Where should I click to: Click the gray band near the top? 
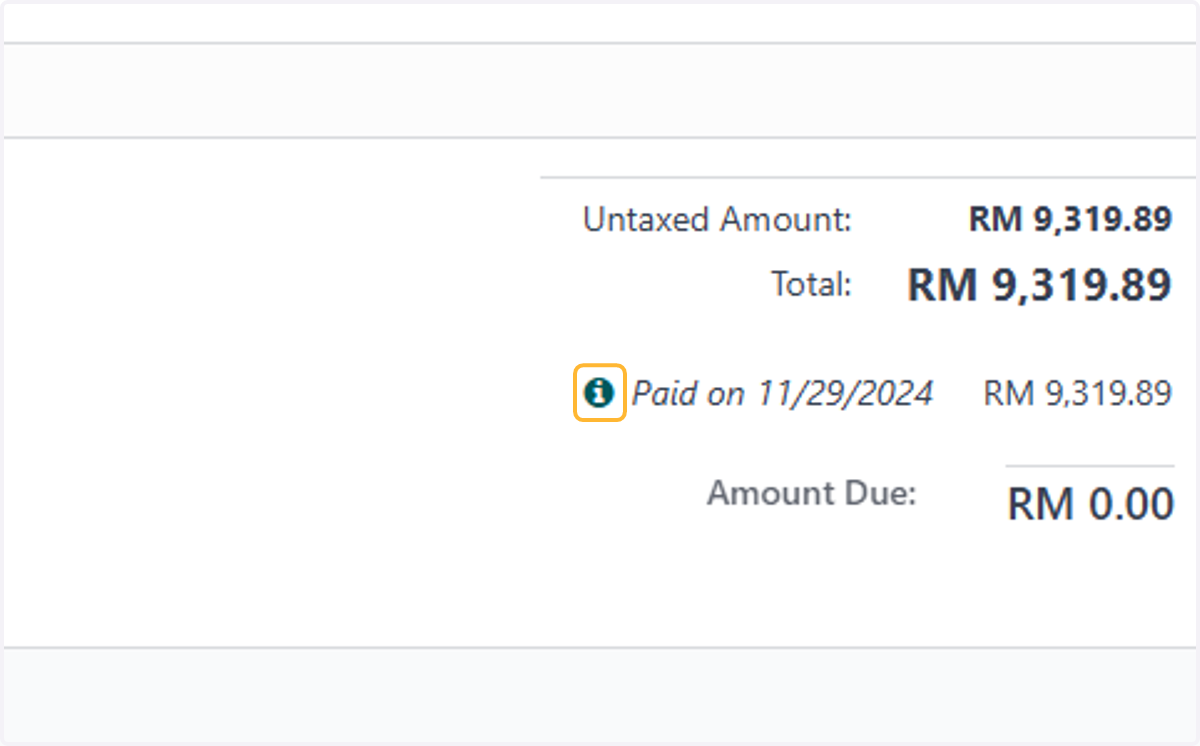click(x=600, y=90)
